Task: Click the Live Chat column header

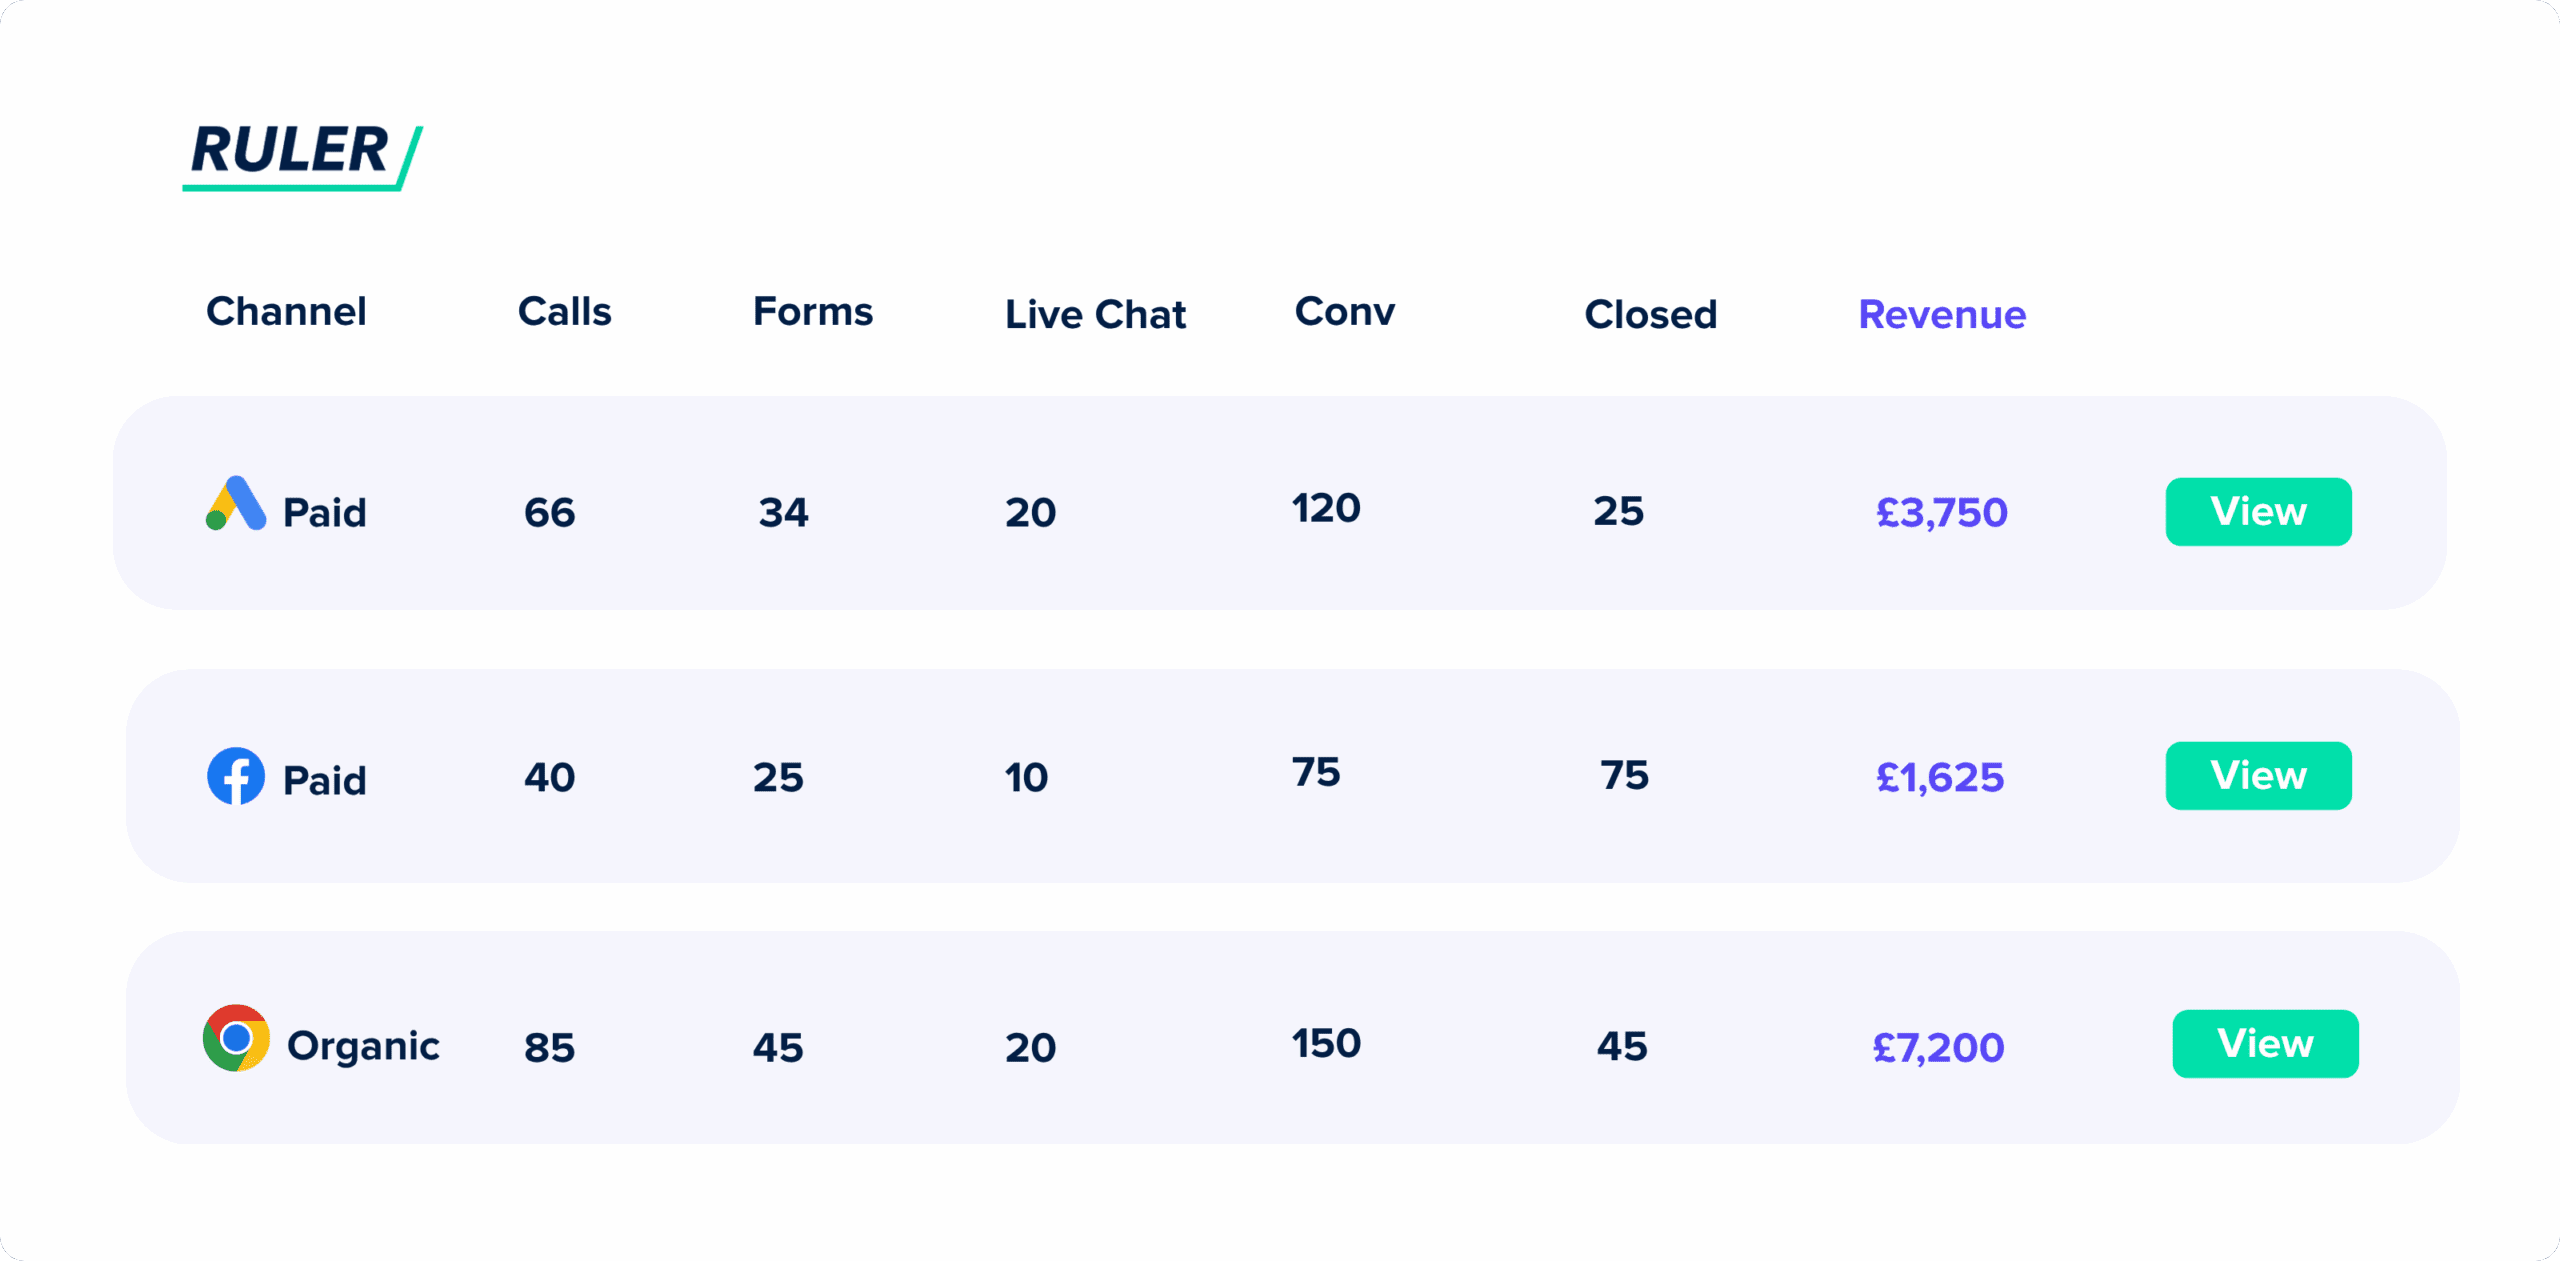Action: [x=1095, y=315]
